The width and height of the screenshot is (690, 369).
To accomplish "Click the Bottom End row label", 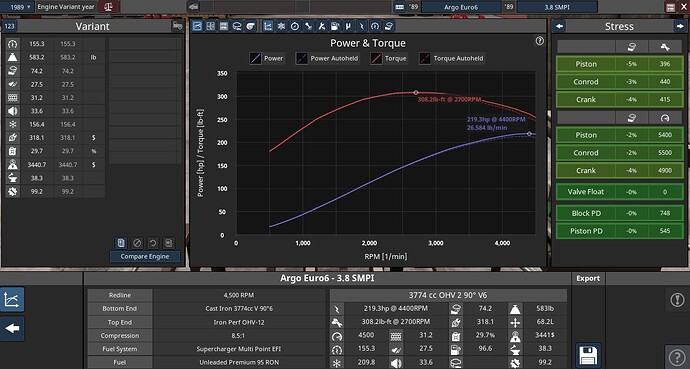I will point(120,309).
